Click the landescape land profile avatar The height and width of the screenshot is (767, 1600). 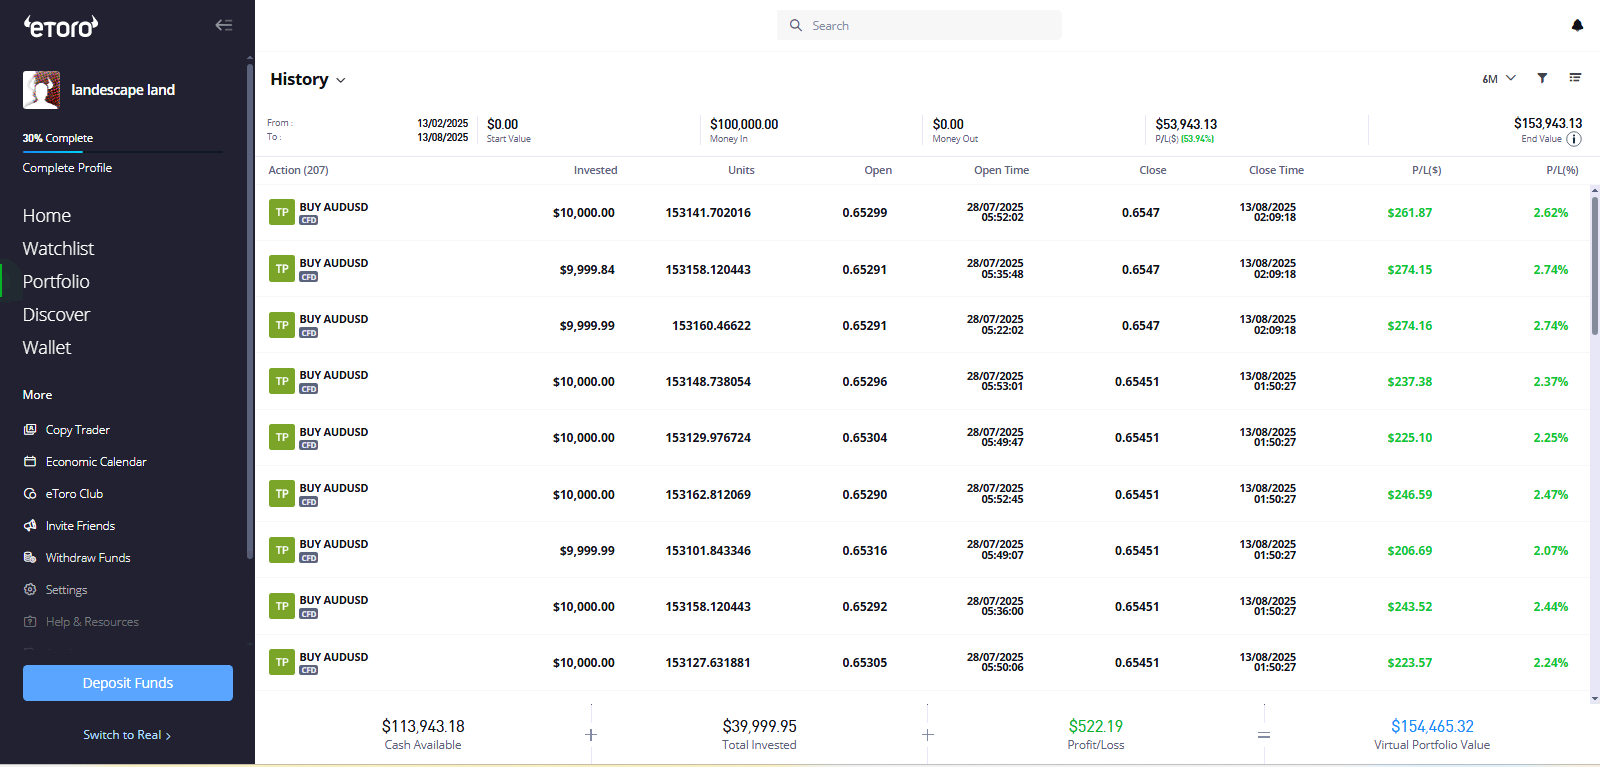pos(41,90)
